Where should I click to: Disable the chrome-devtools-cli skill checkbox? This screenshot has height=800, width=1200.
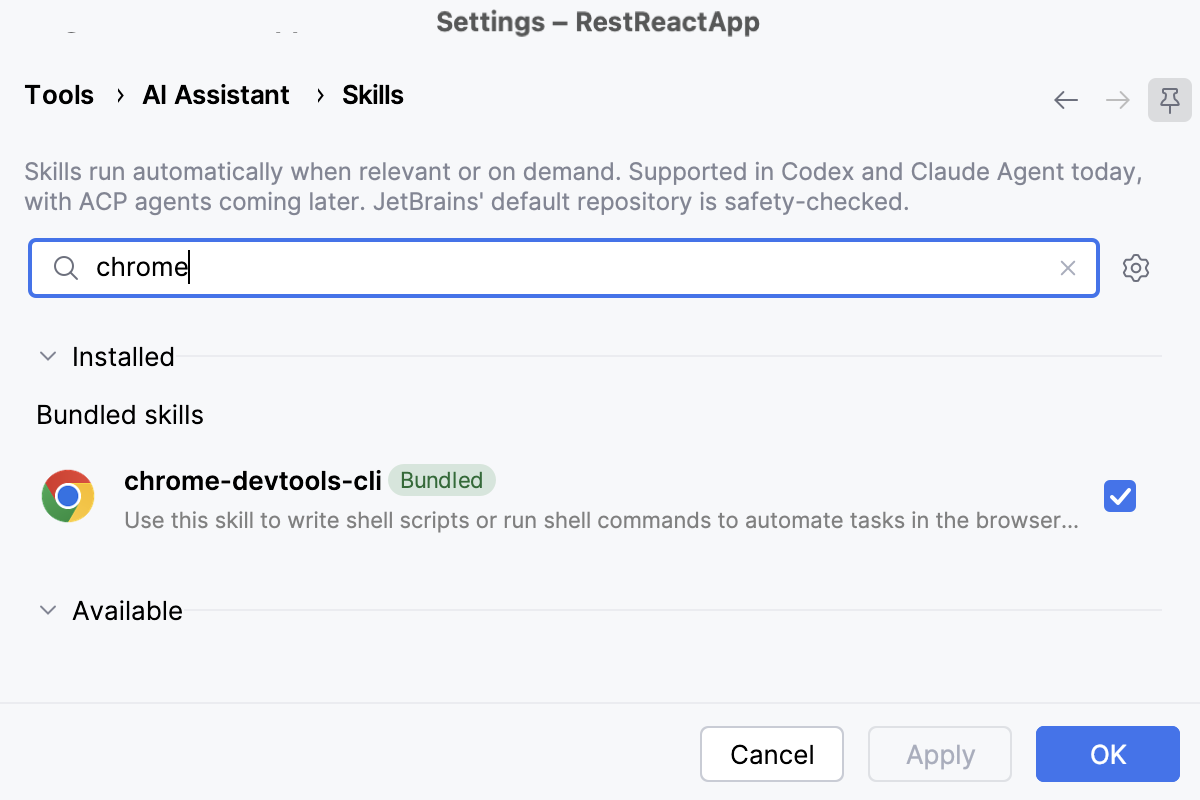click(x=1119, y=496)
